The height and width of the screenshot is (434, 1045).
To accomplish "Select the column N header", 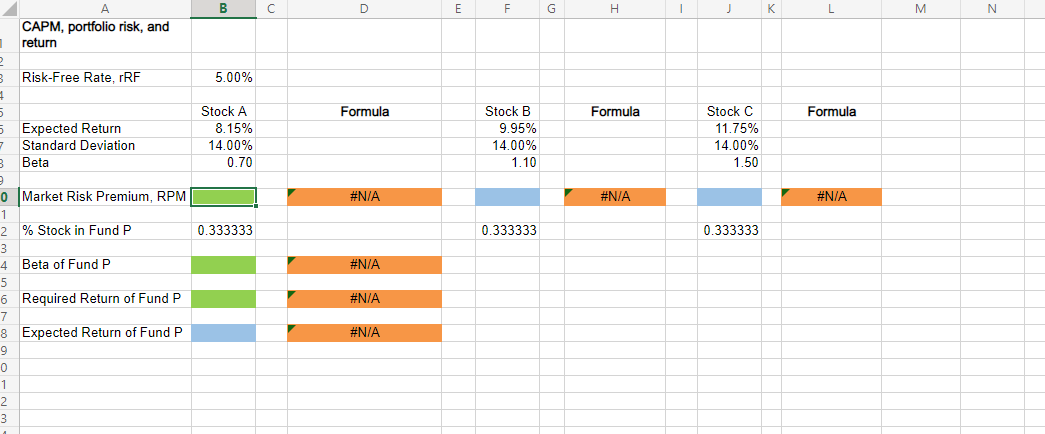I will click(x=992, y=9).
